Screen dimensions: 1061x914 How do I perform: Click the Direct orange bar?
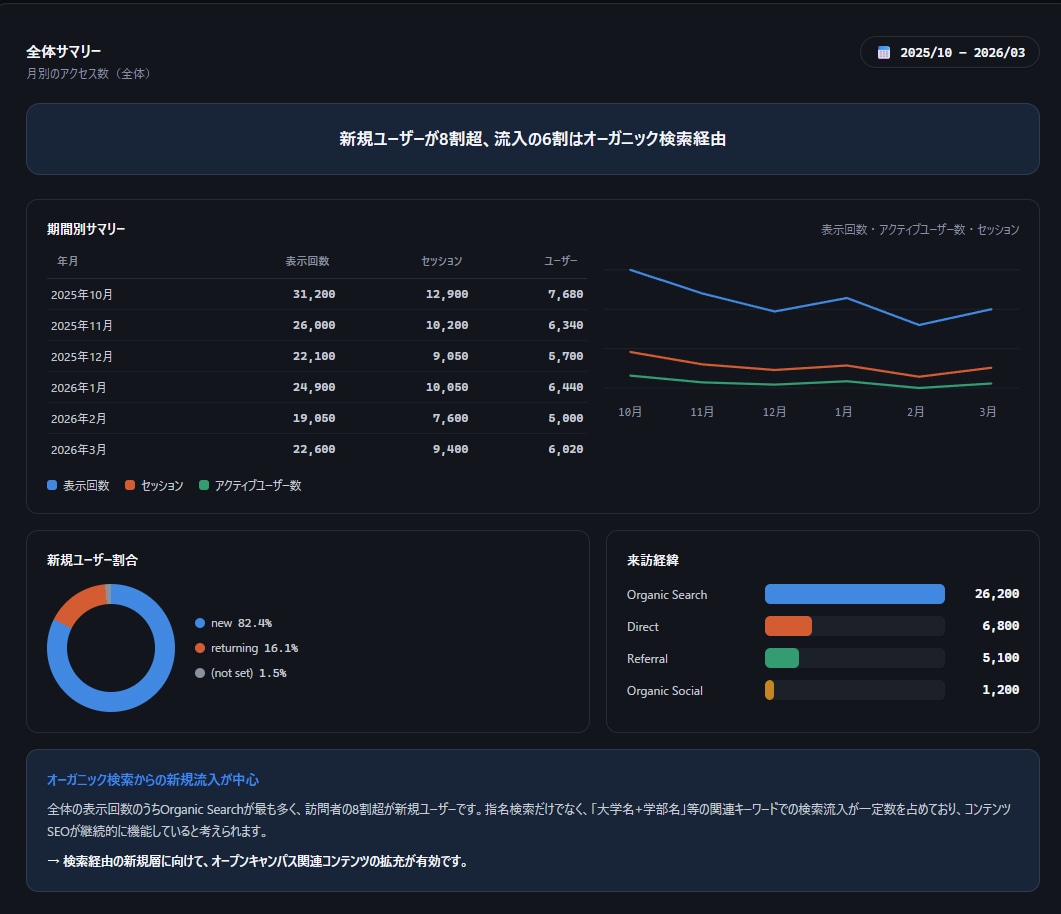click(x=788, y=626)
